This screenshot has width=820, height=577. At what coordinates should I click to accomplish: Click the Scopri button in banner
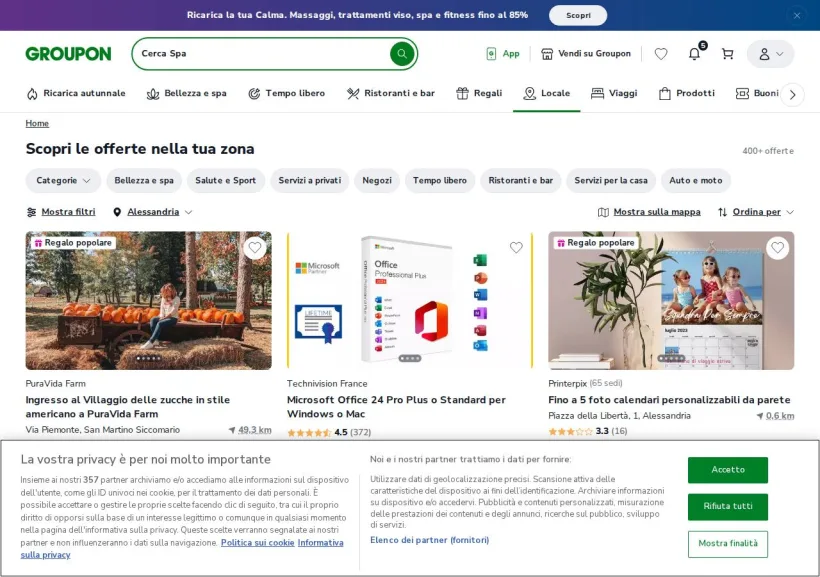(x=578, y=15)
